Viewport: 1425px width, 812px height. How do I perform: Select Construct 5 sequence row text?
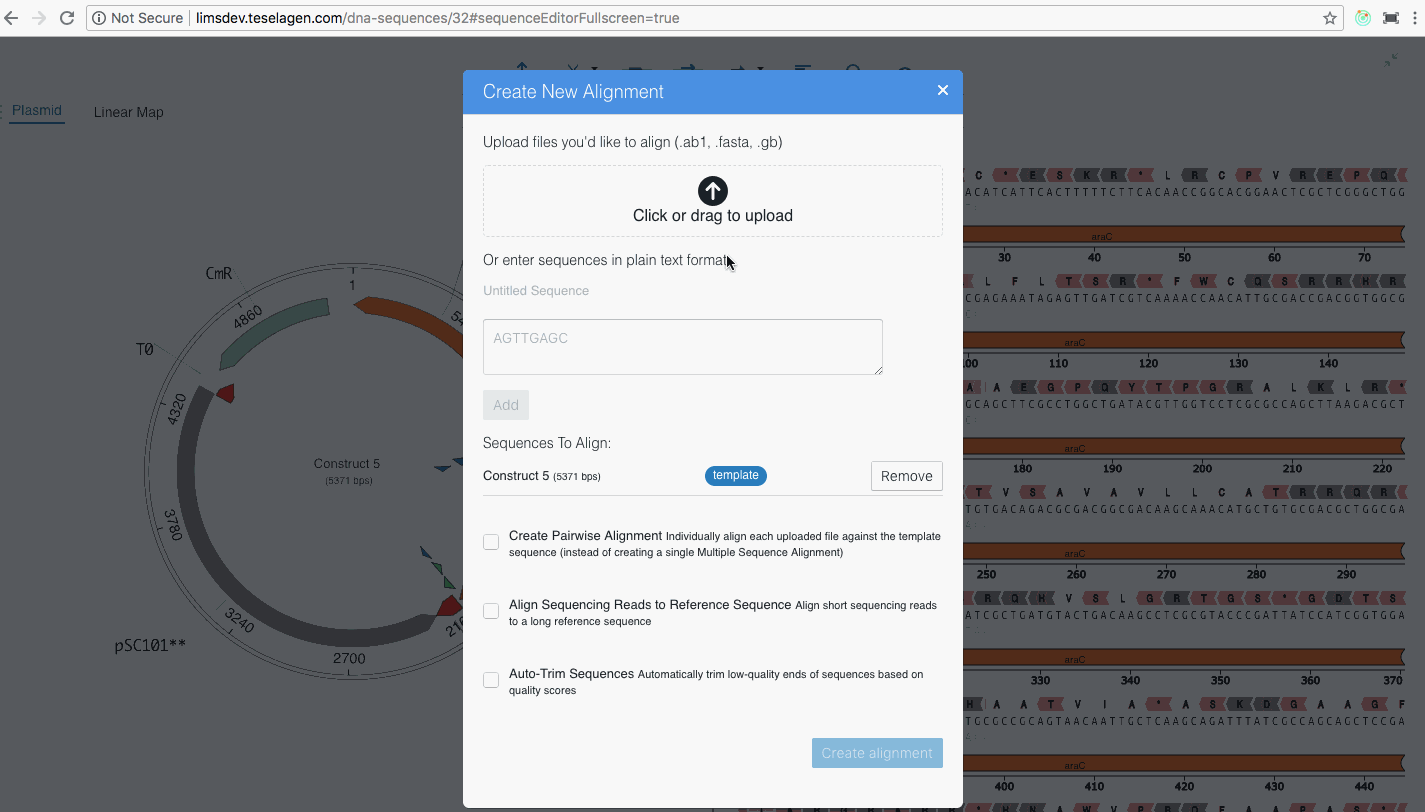tap(542, 476)
